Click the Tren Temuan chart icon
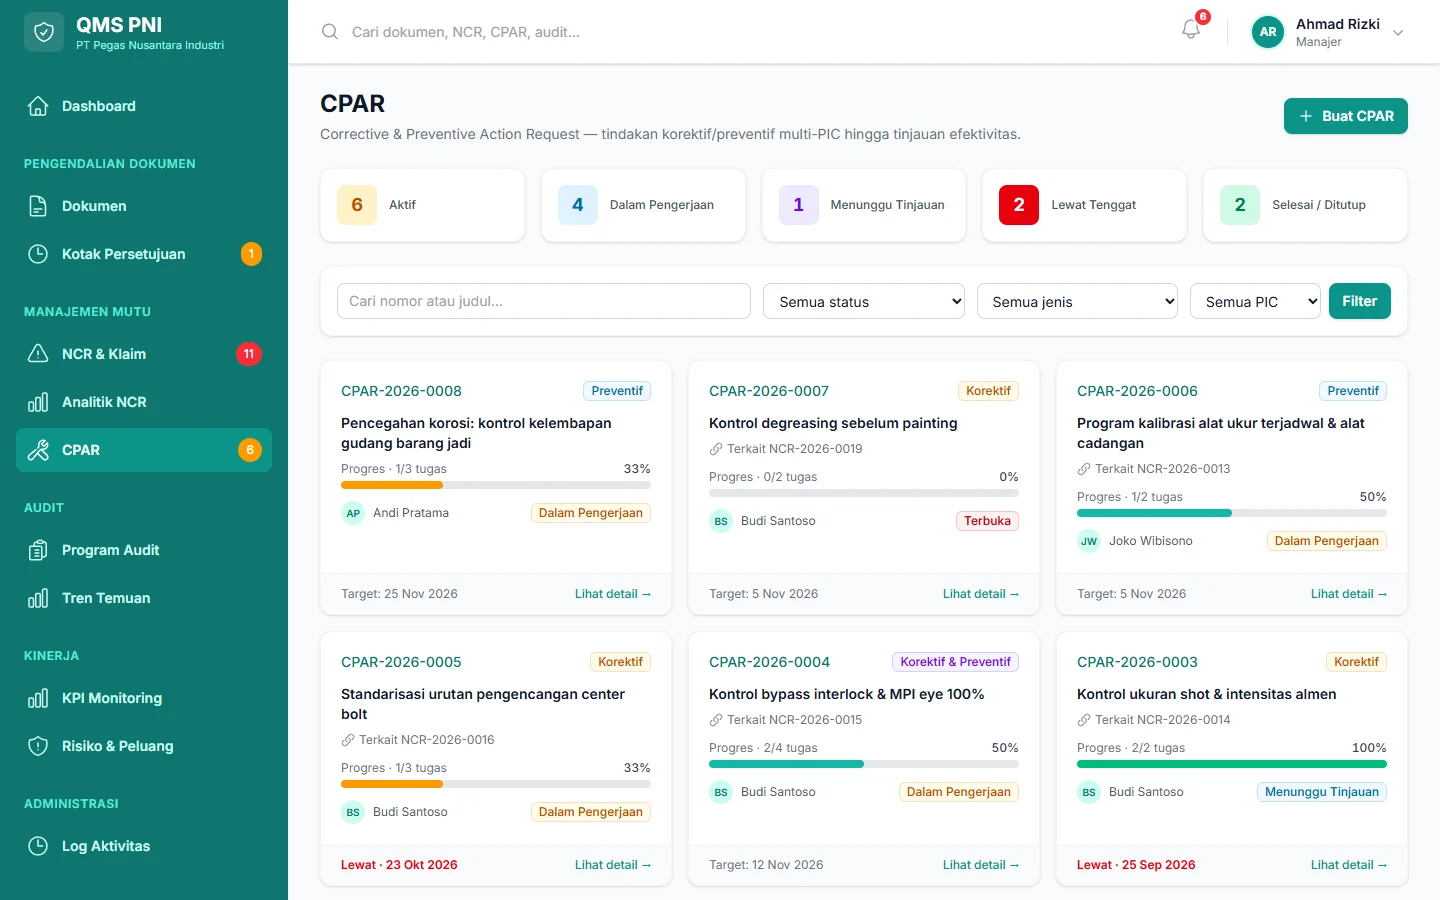 coord(38,598)
